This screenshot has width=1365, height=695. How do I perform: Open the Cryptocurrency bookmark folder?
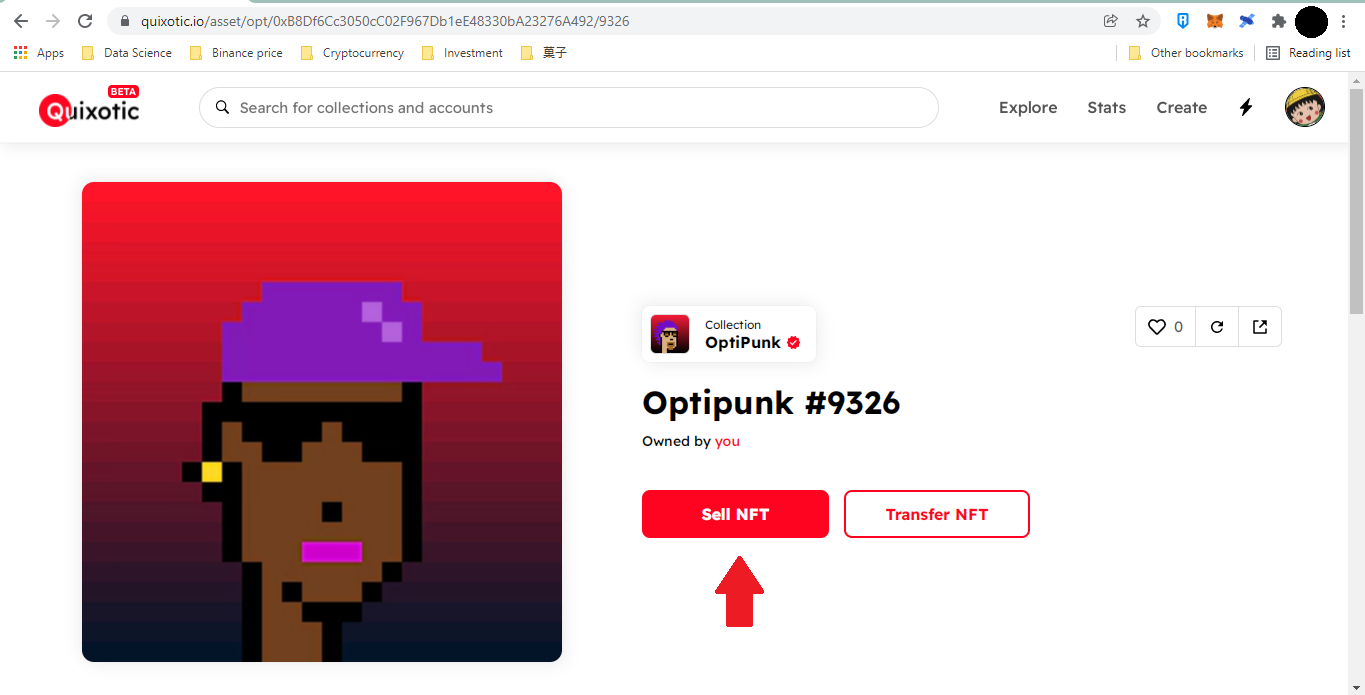click(x=352, y=53)
